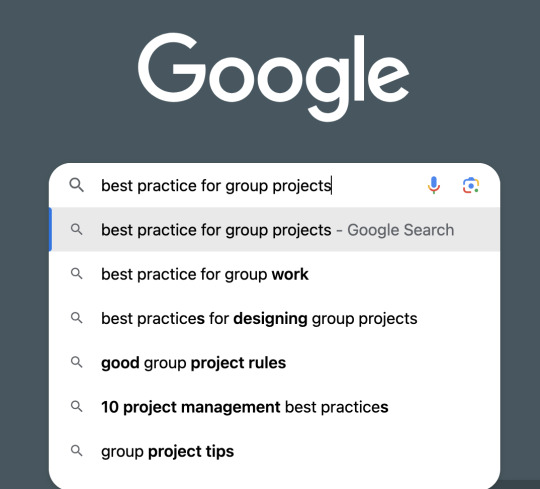
Task: Click the Google logo
Action: tap(273, 77)
